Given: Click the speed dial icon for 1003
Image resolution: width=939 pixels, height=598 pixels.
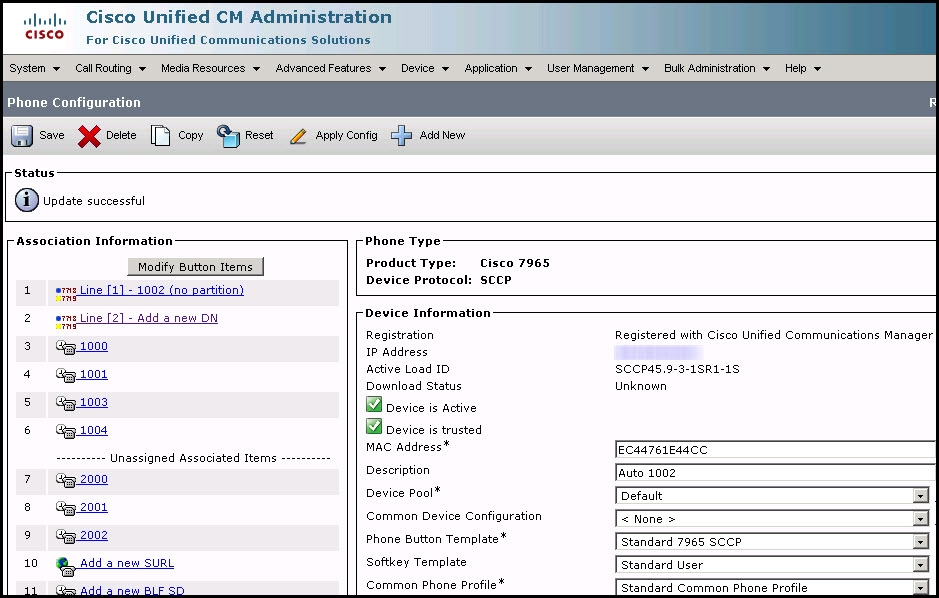Looking at the screenshot, I should pos(66,403).
